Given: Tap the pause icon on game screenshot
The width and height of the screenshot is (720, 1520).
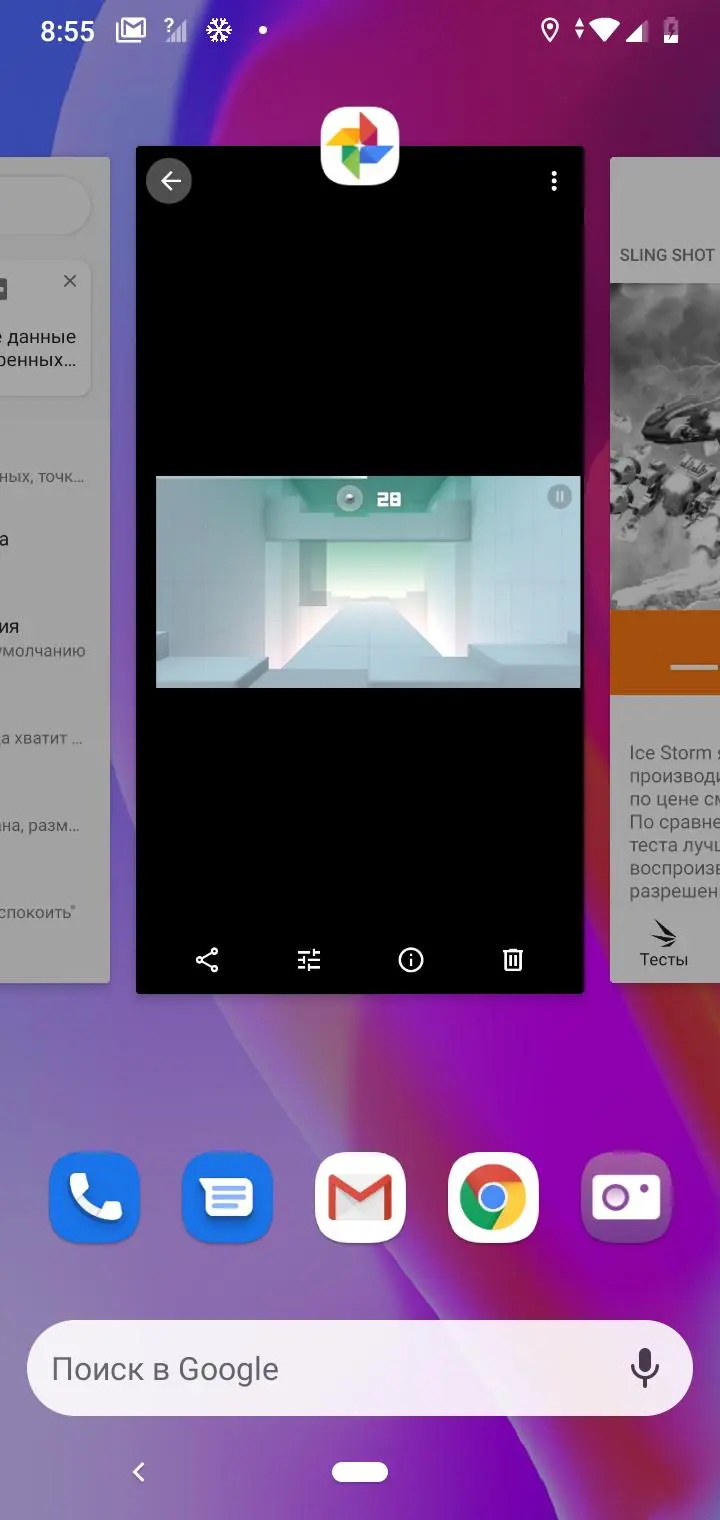Looking at the screenshot, I should click(x=559, y=496).
